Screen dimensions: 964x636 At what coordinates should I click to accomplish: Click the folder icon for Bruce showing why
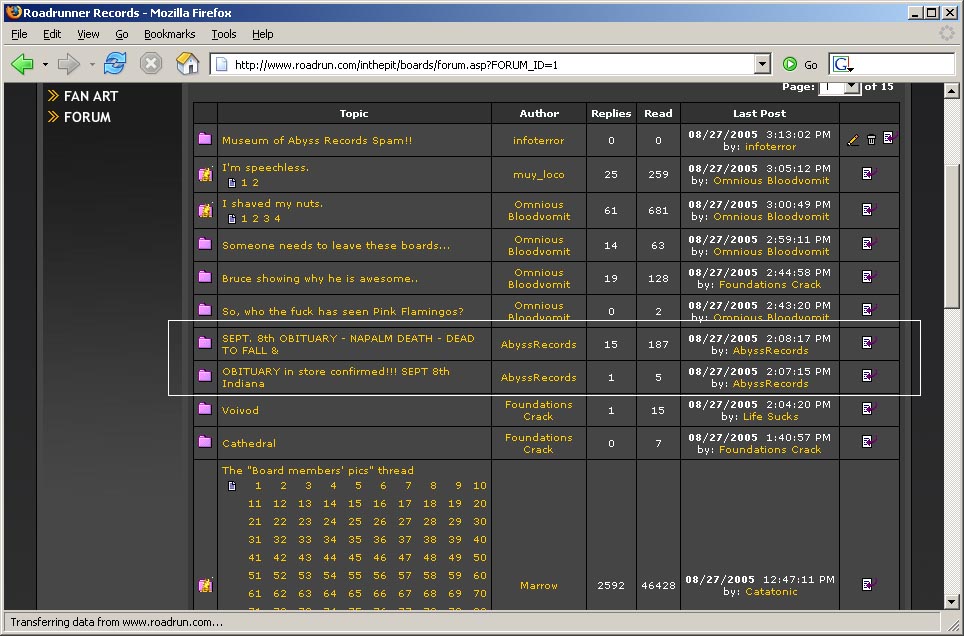coord(205,277)
